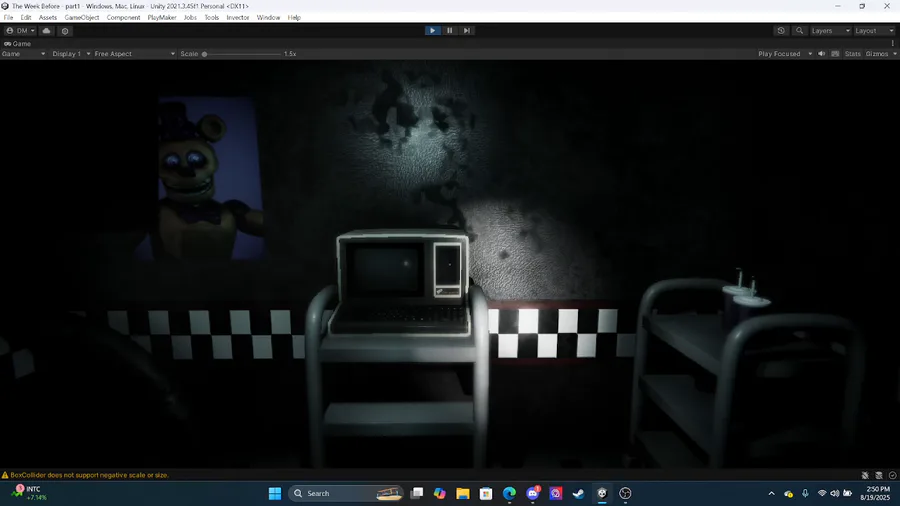Click the 1.5x scale value
The image size is (900, 506).
(x=290, y=53)
